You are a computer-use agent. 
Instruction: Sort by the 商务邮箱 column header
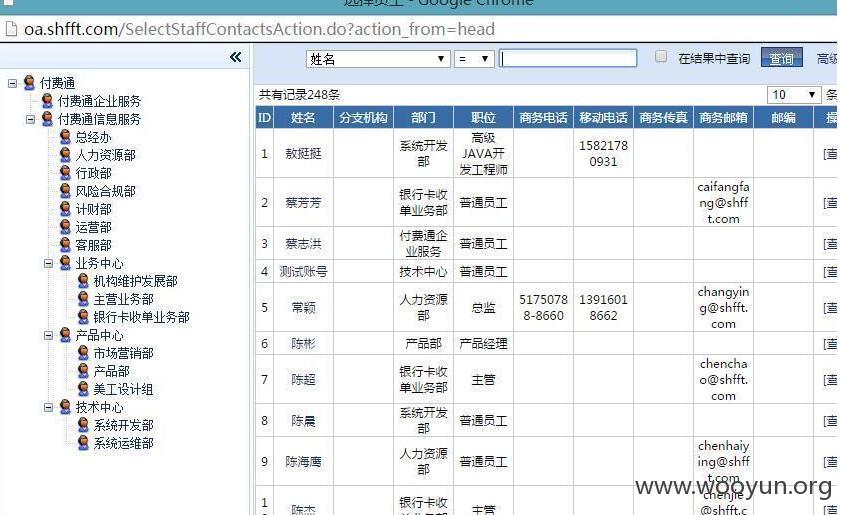724,117
